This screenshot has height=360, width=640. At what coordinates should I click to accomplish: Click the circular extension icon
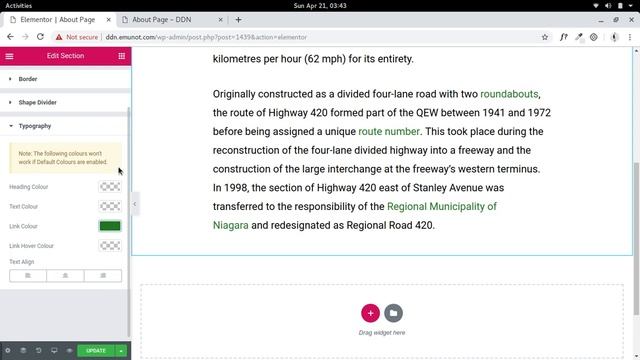point(594,37)
